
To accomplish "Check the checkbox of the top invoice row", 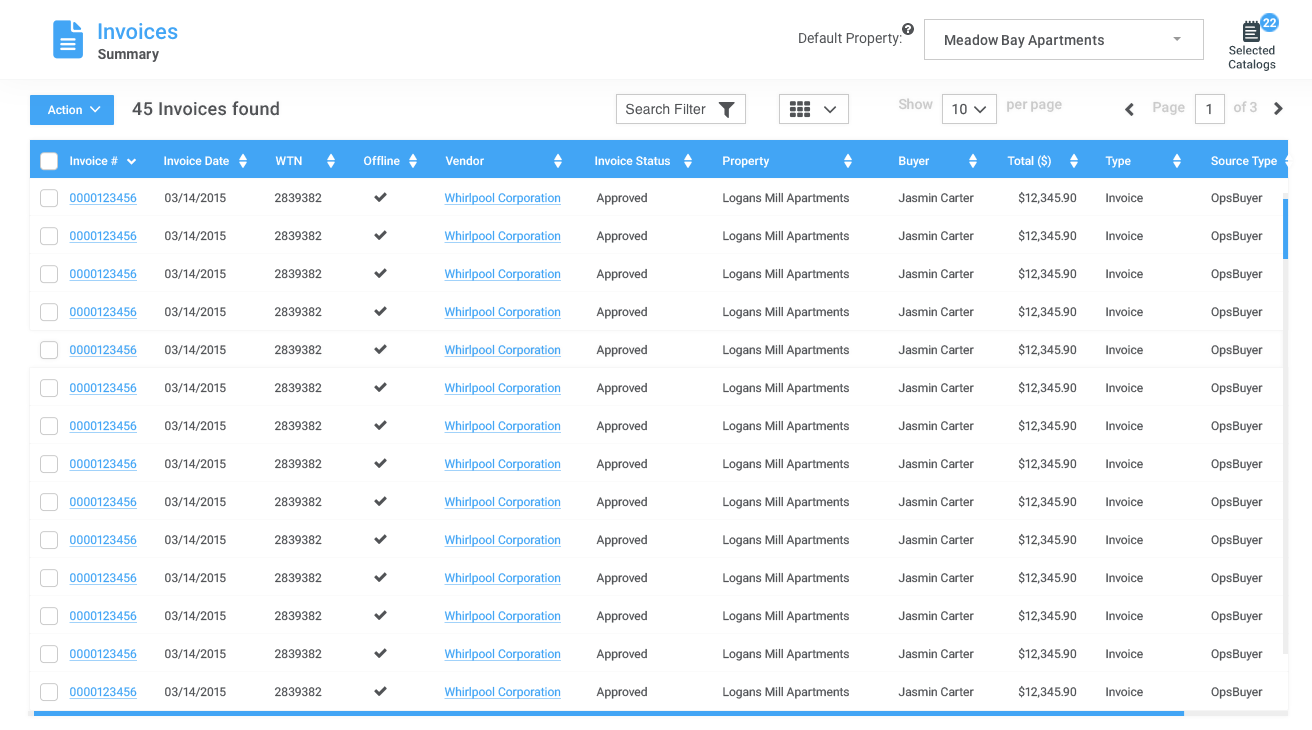I will pos(49,198).
